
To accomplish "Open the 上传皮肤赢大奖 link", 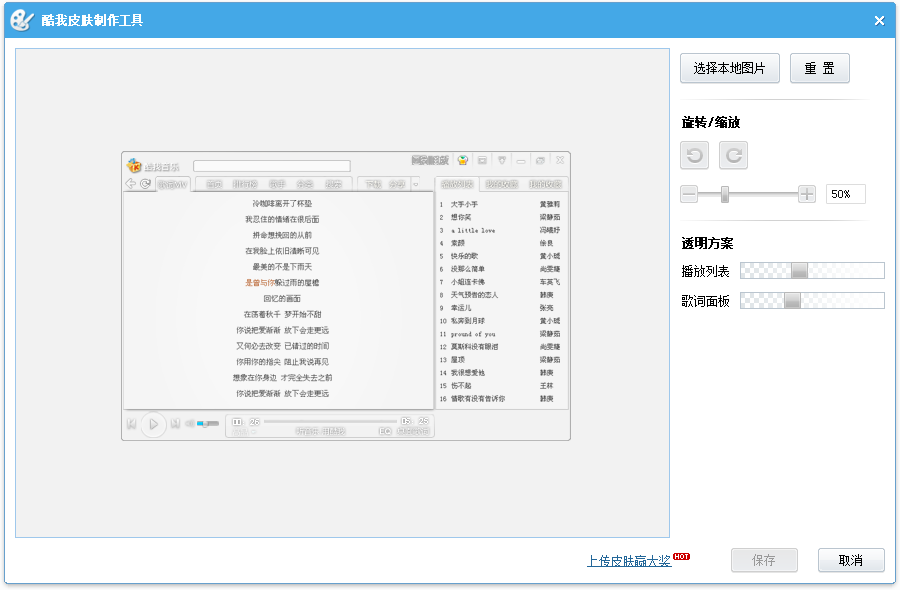I will tap(629, 561).
